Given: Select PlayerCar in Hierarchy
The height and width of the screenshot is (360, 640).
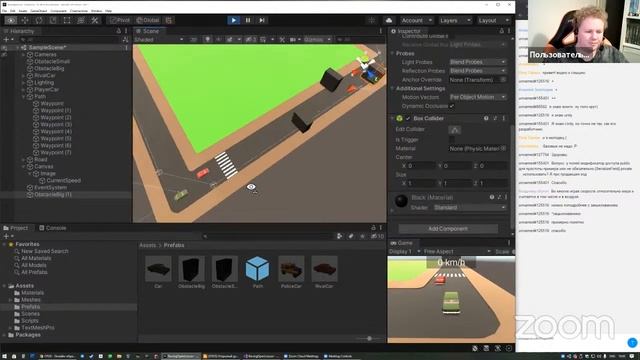Looking at the screenshot, I should 47,89.
